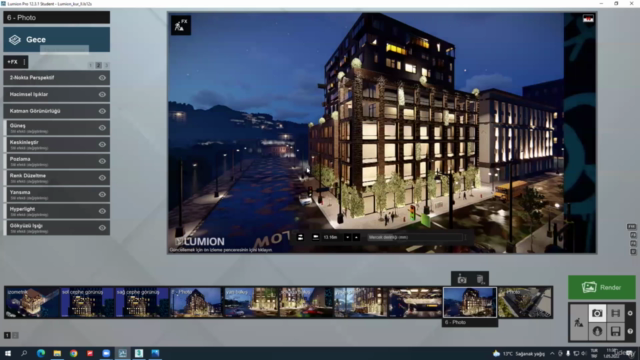Click the flag icon in preview corner
Image resolution: width=640 pixels, height=360 pixels.
[x=588, y=19]
